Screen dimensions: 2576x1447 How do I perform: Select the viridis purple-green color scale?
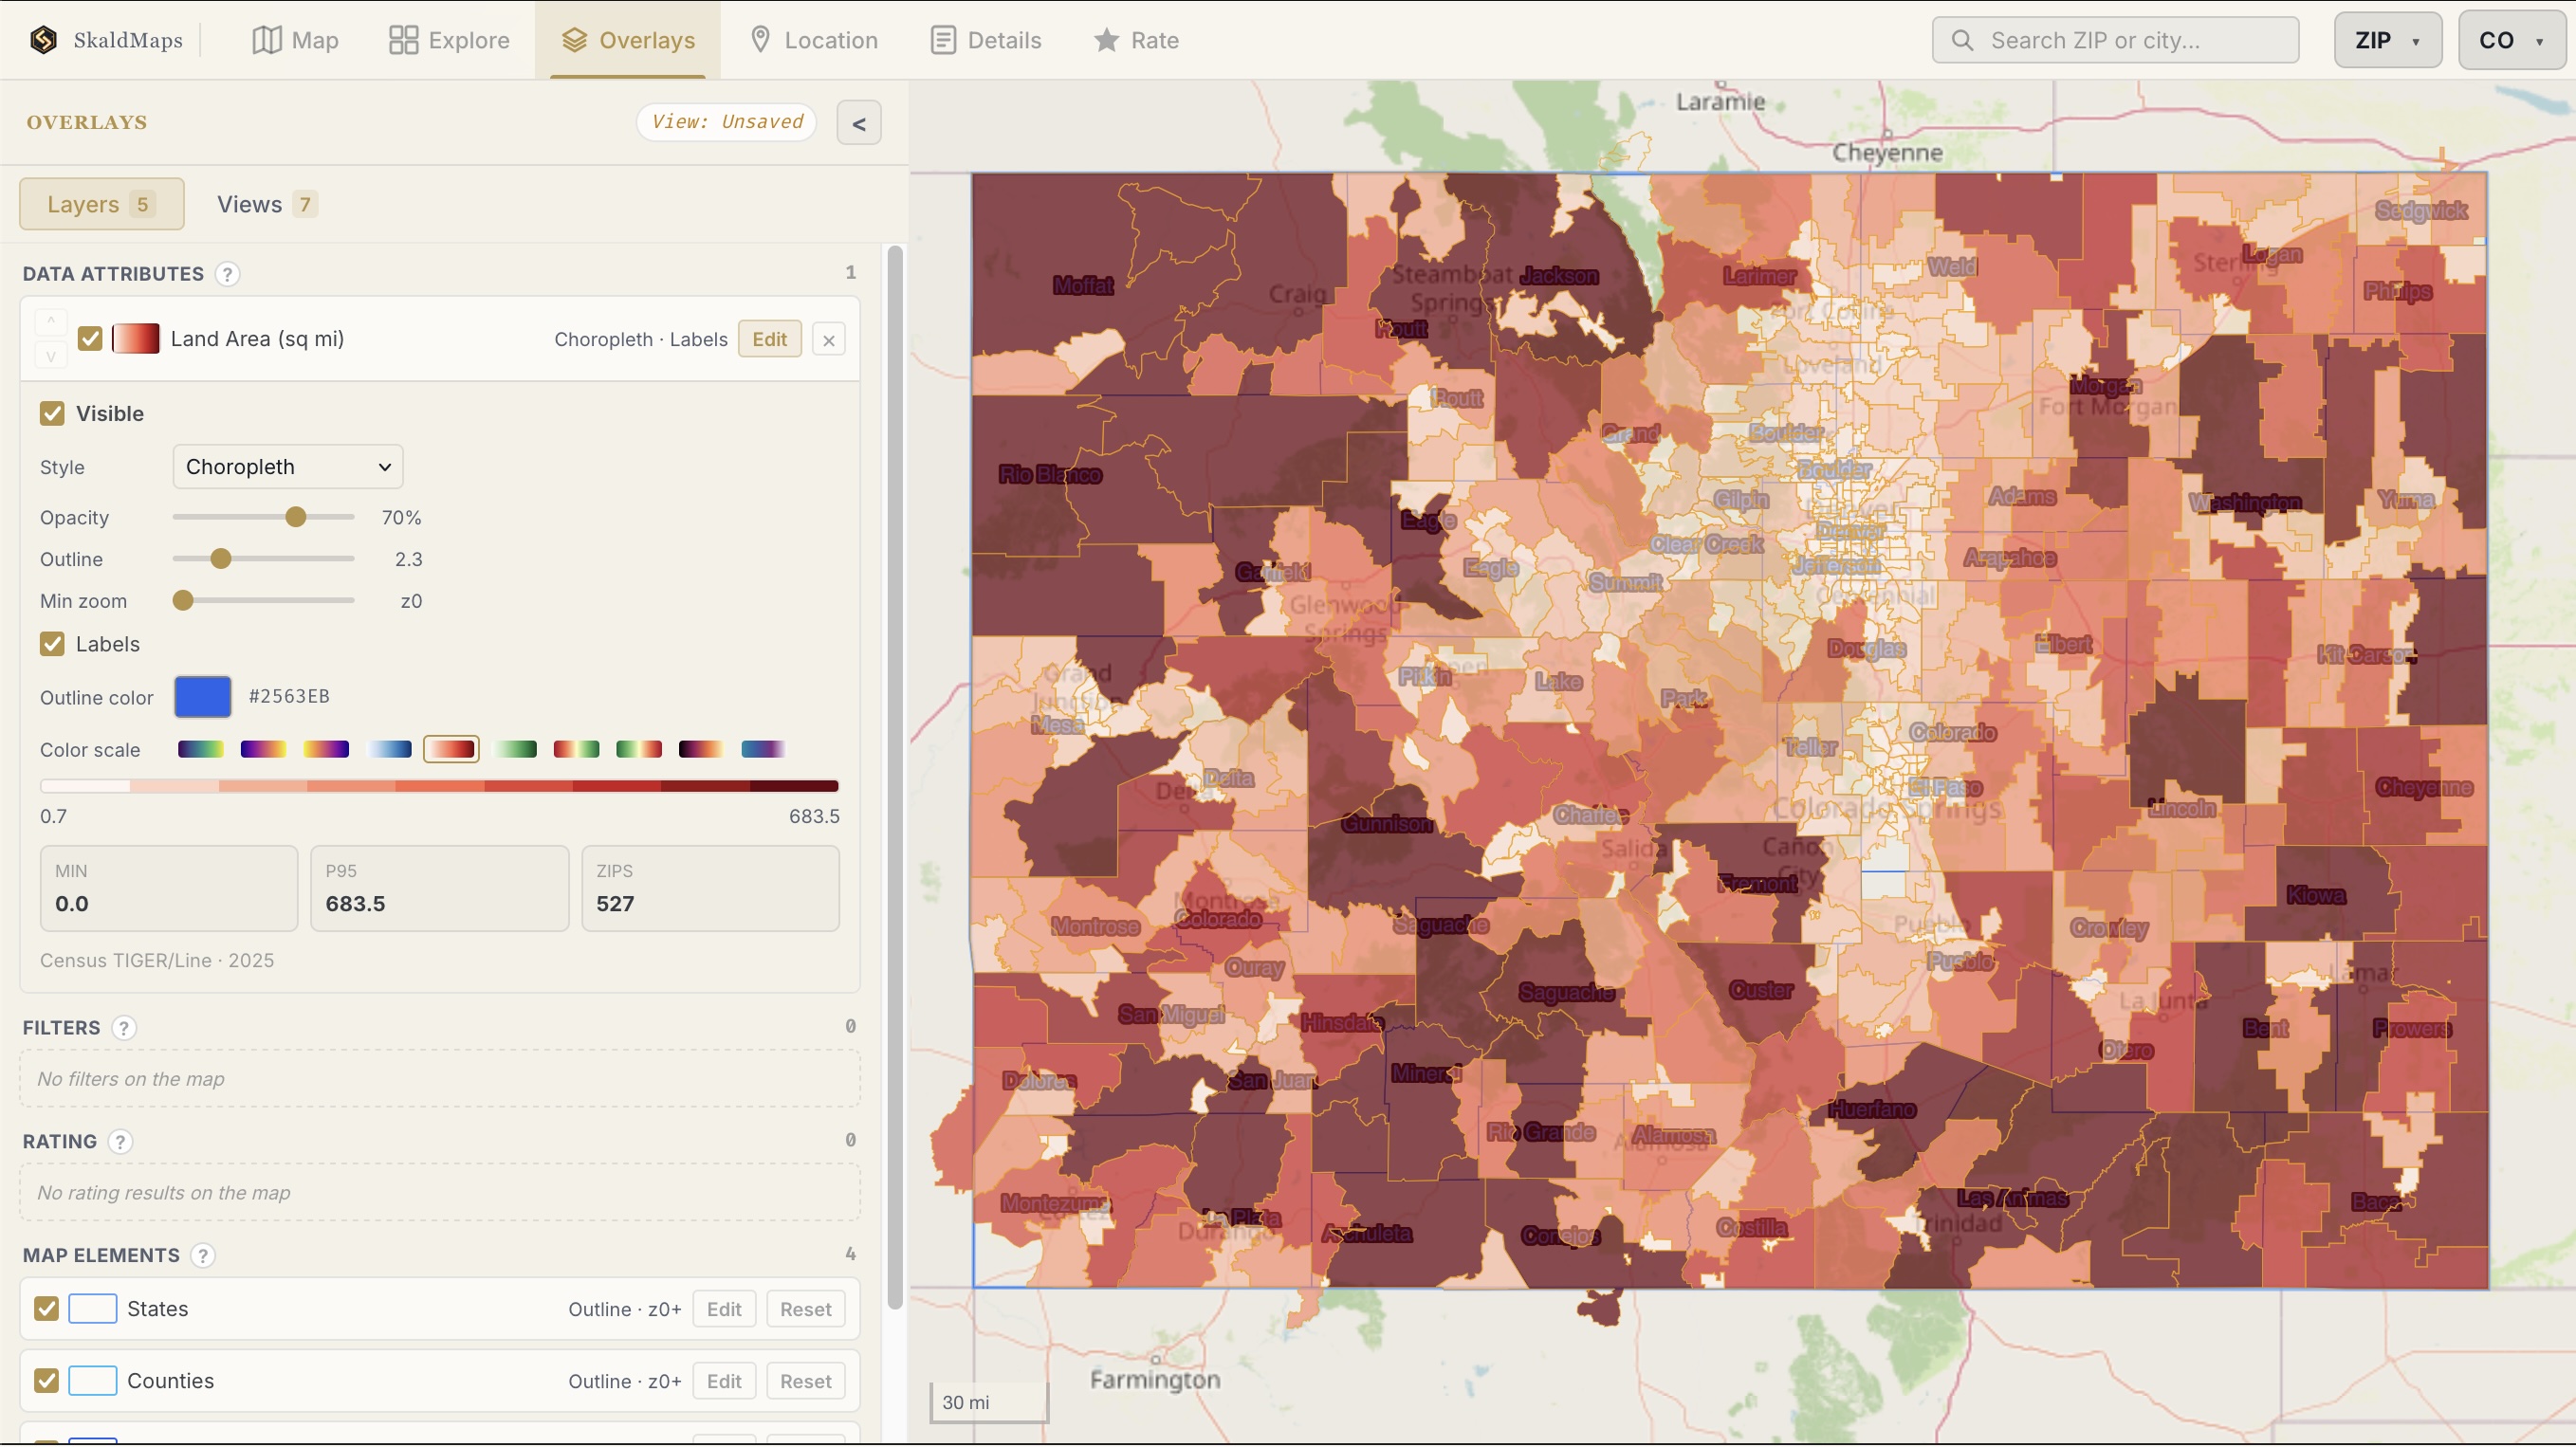tap(201, 749)
